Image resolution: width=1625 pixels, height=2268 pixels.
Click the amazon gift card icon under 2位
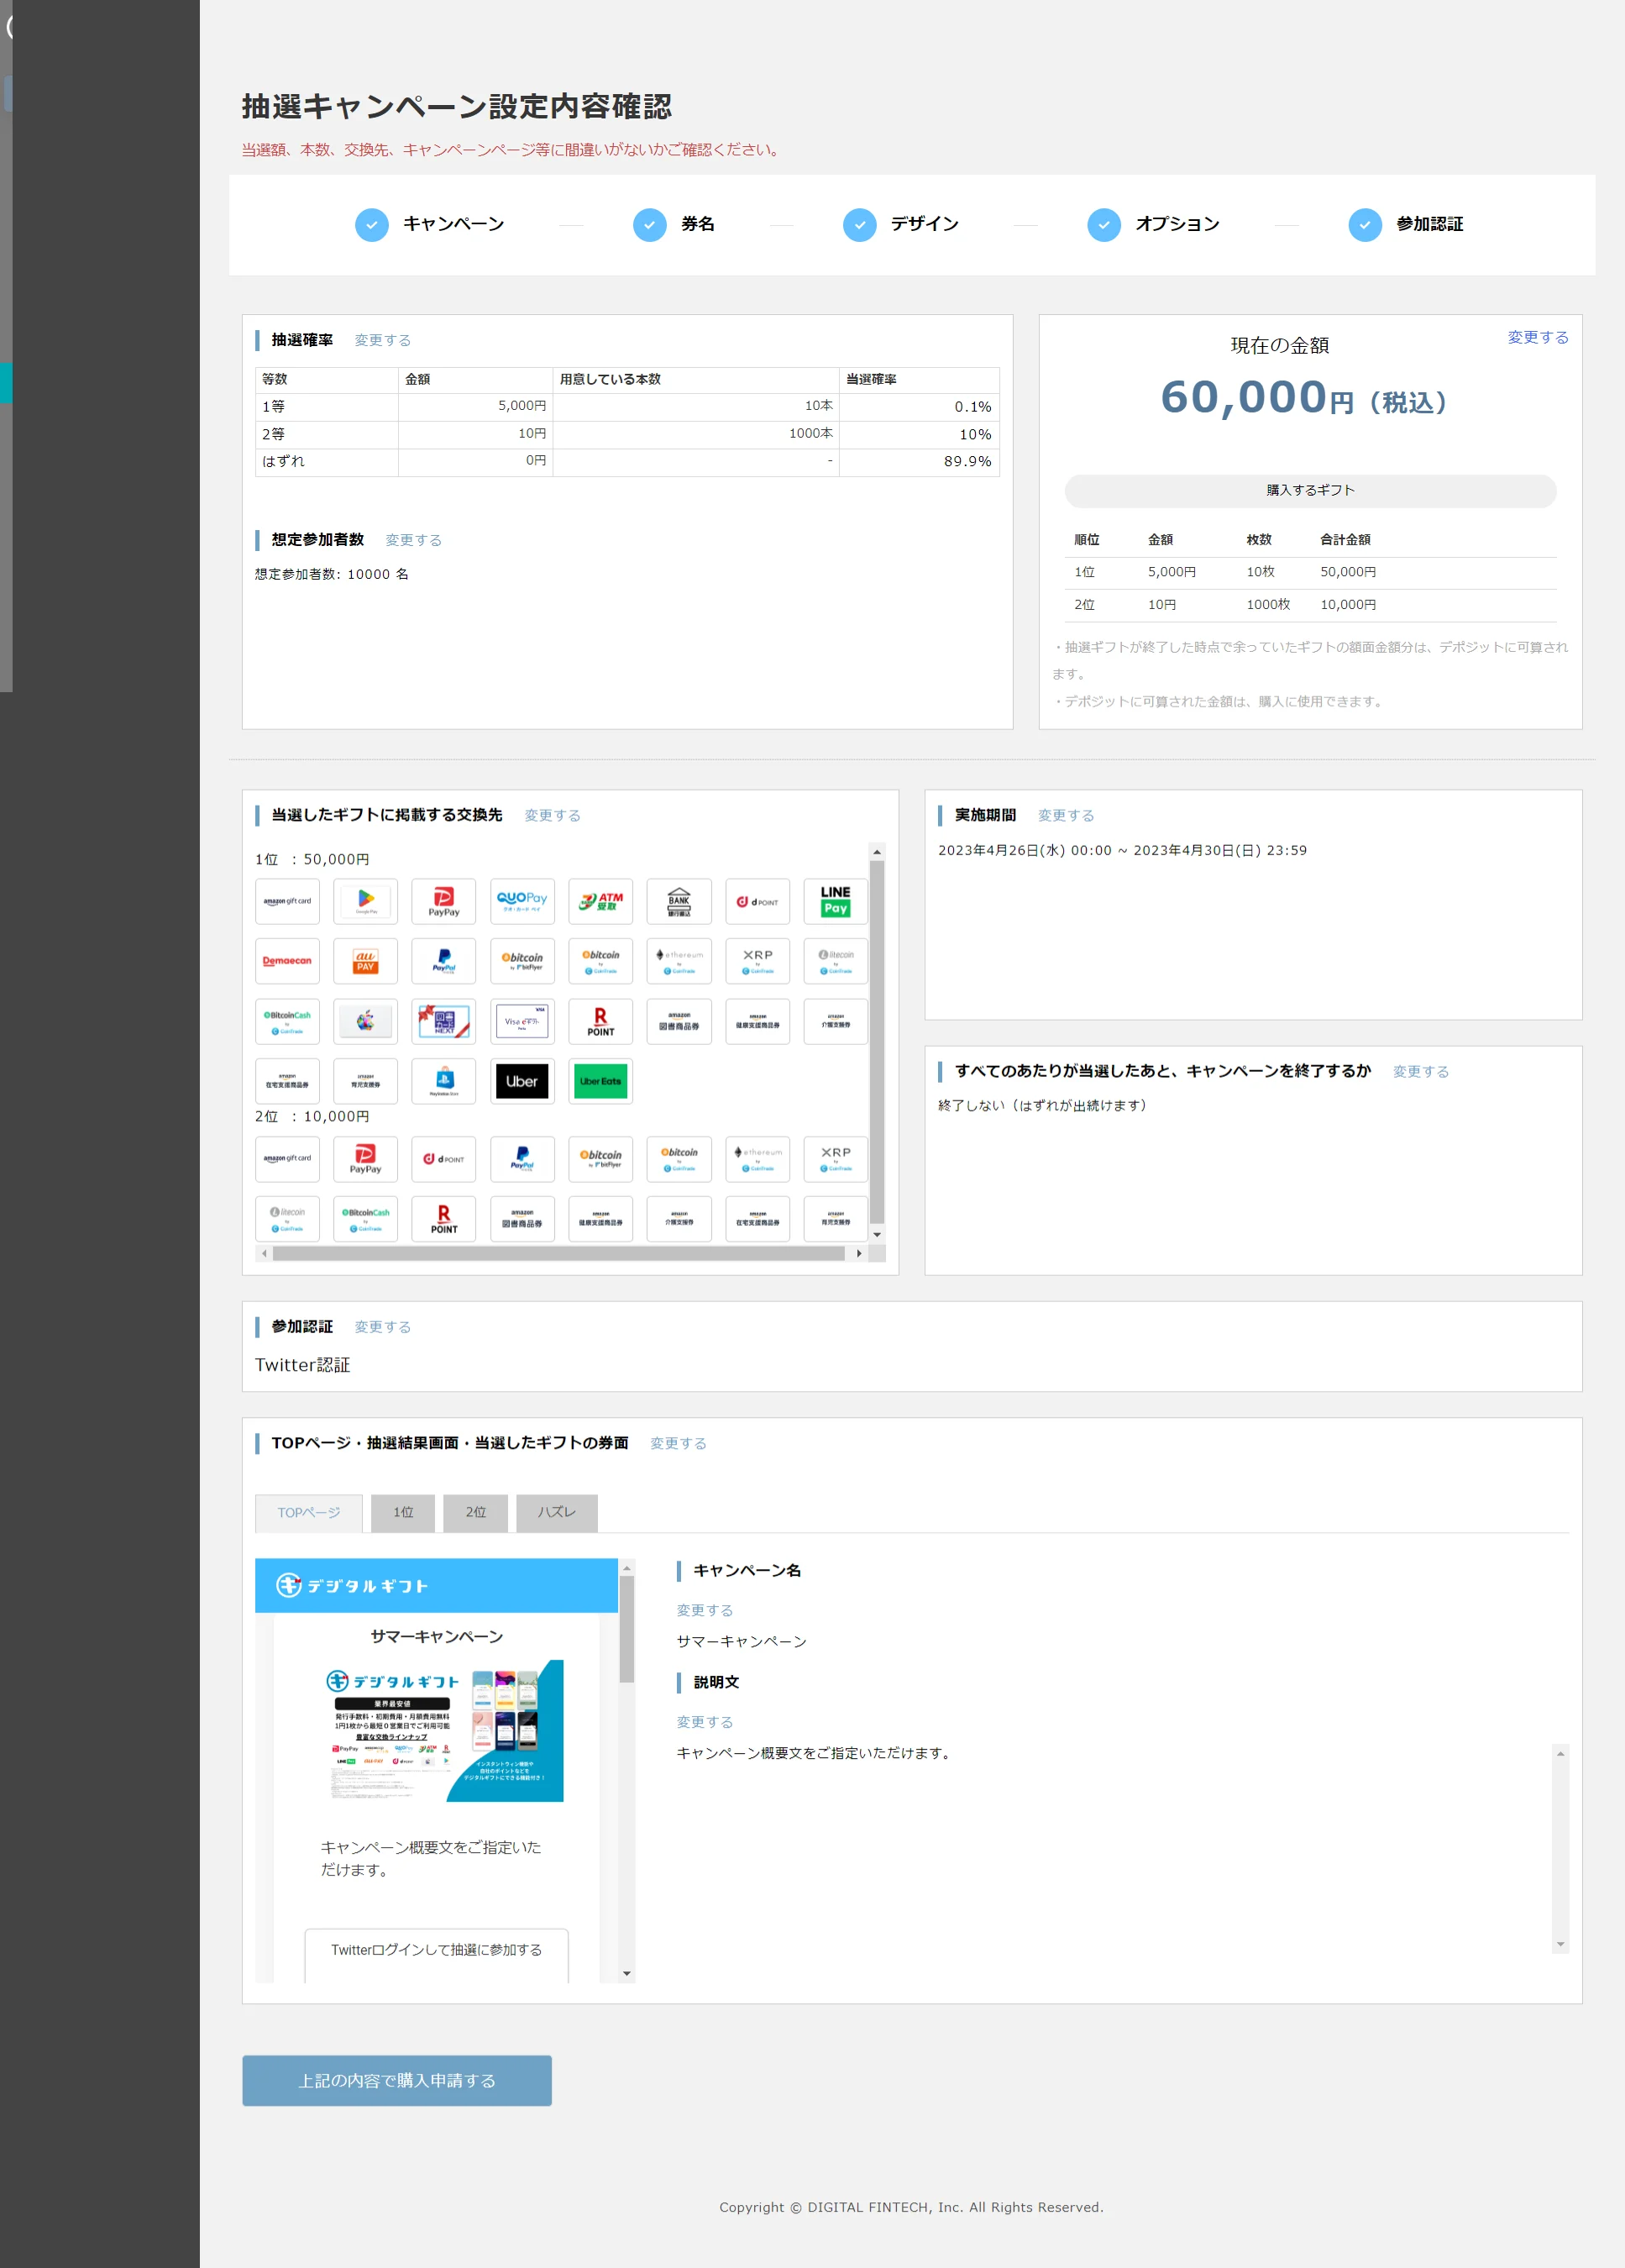coord(287,1159)
